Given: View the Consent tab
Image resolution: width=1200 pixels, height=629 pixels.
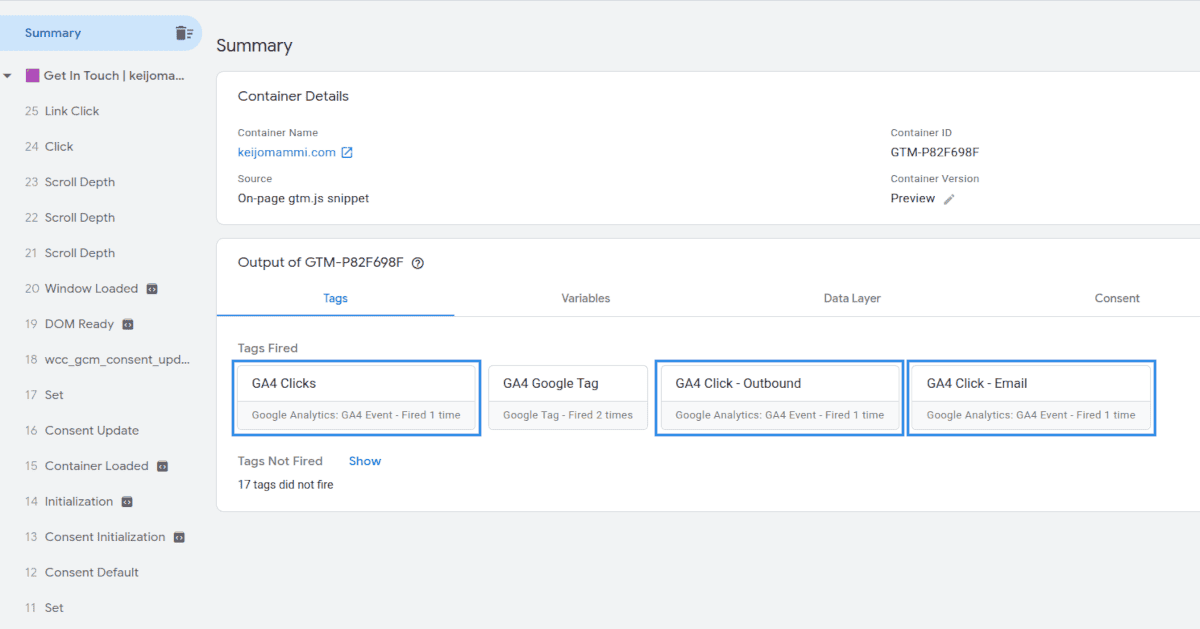Looking at the screenshot, I should coord(1117,298).
